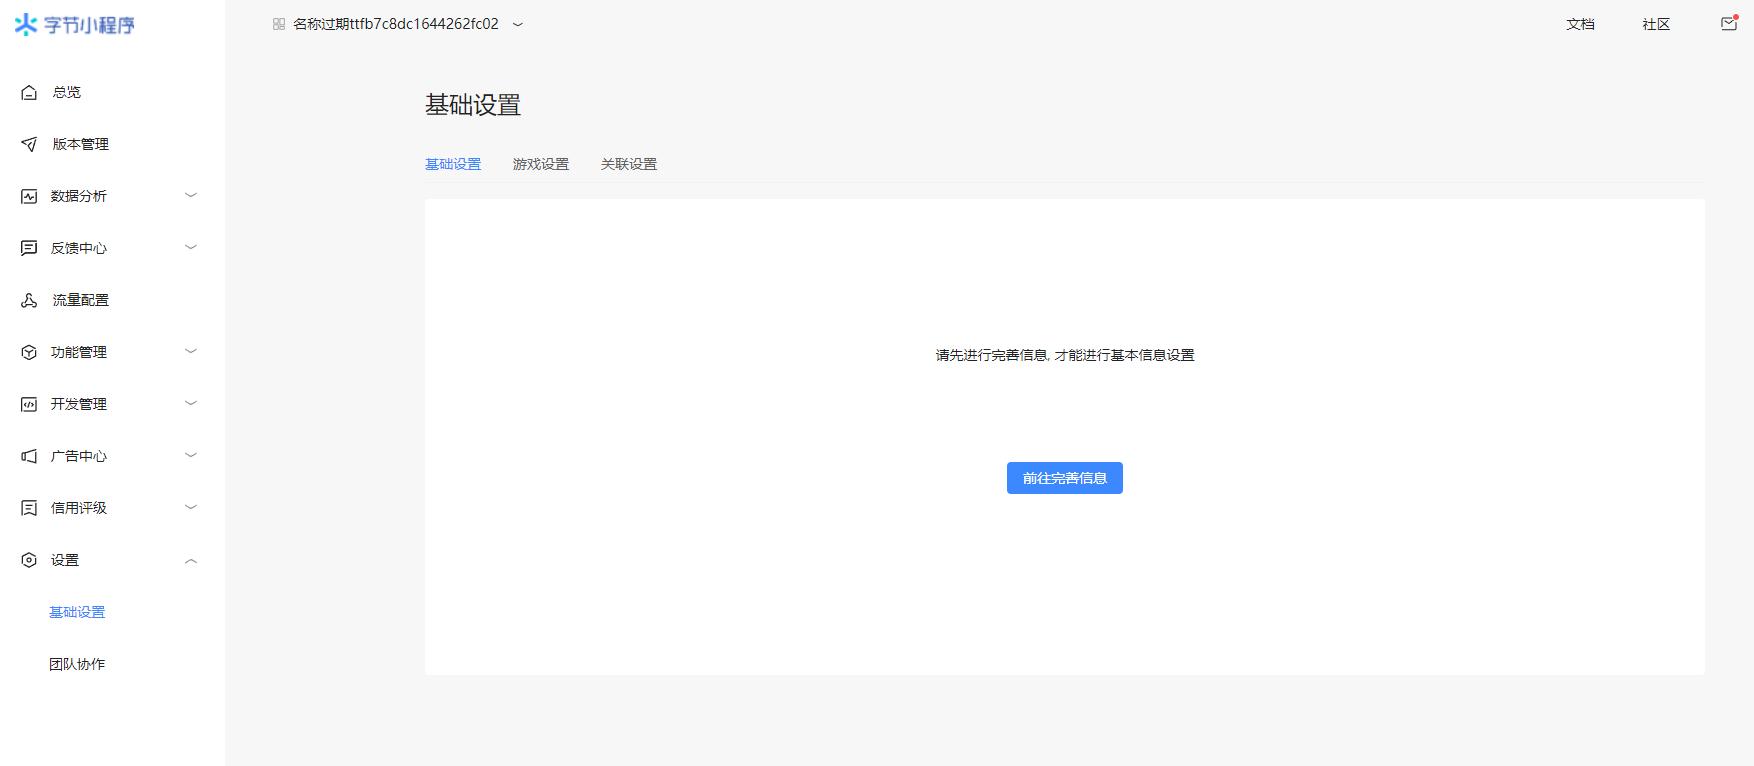Click the 版本管理 paper plane icon

[x=29, y=144]
